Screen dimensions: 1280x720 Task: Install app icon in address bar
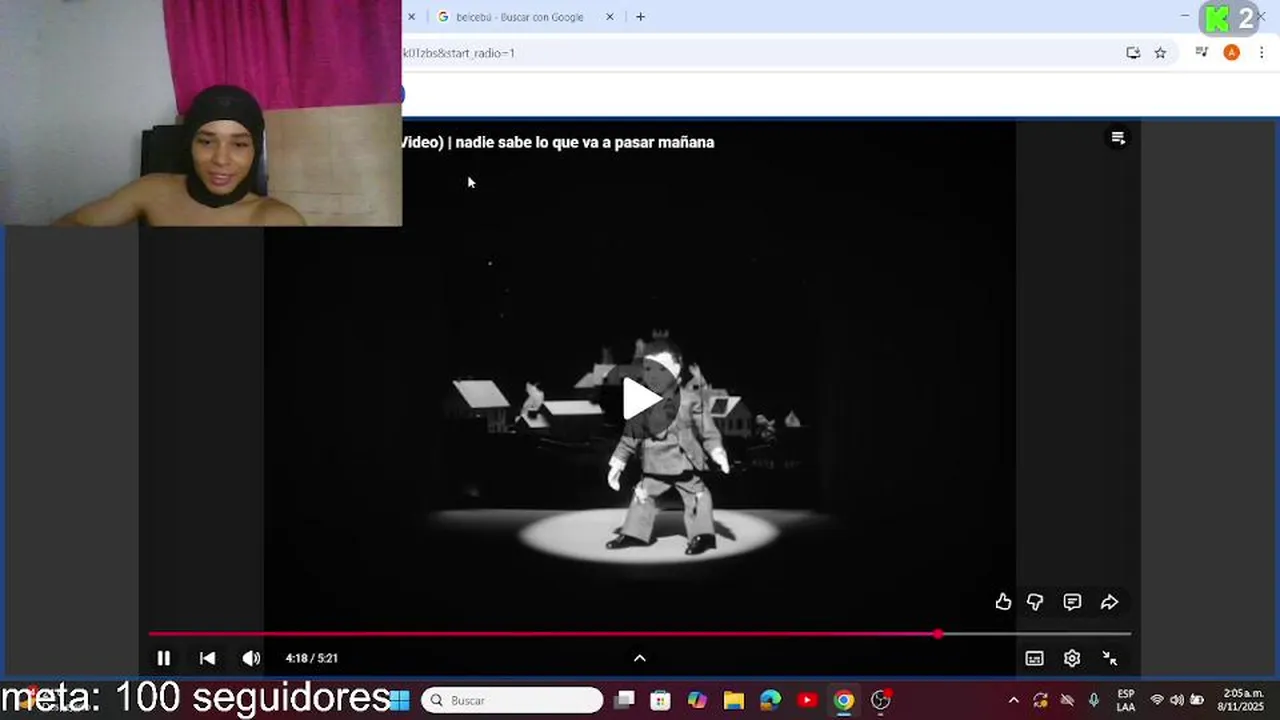pos(1133,53)
